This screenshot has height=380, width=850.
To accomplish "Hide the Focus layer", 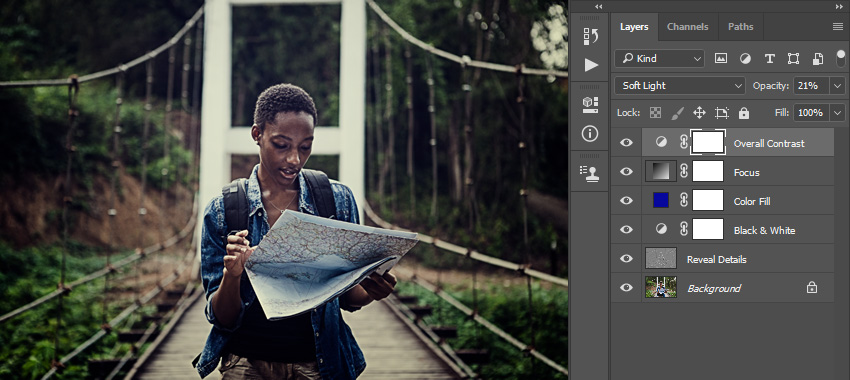I will point(627,171).
